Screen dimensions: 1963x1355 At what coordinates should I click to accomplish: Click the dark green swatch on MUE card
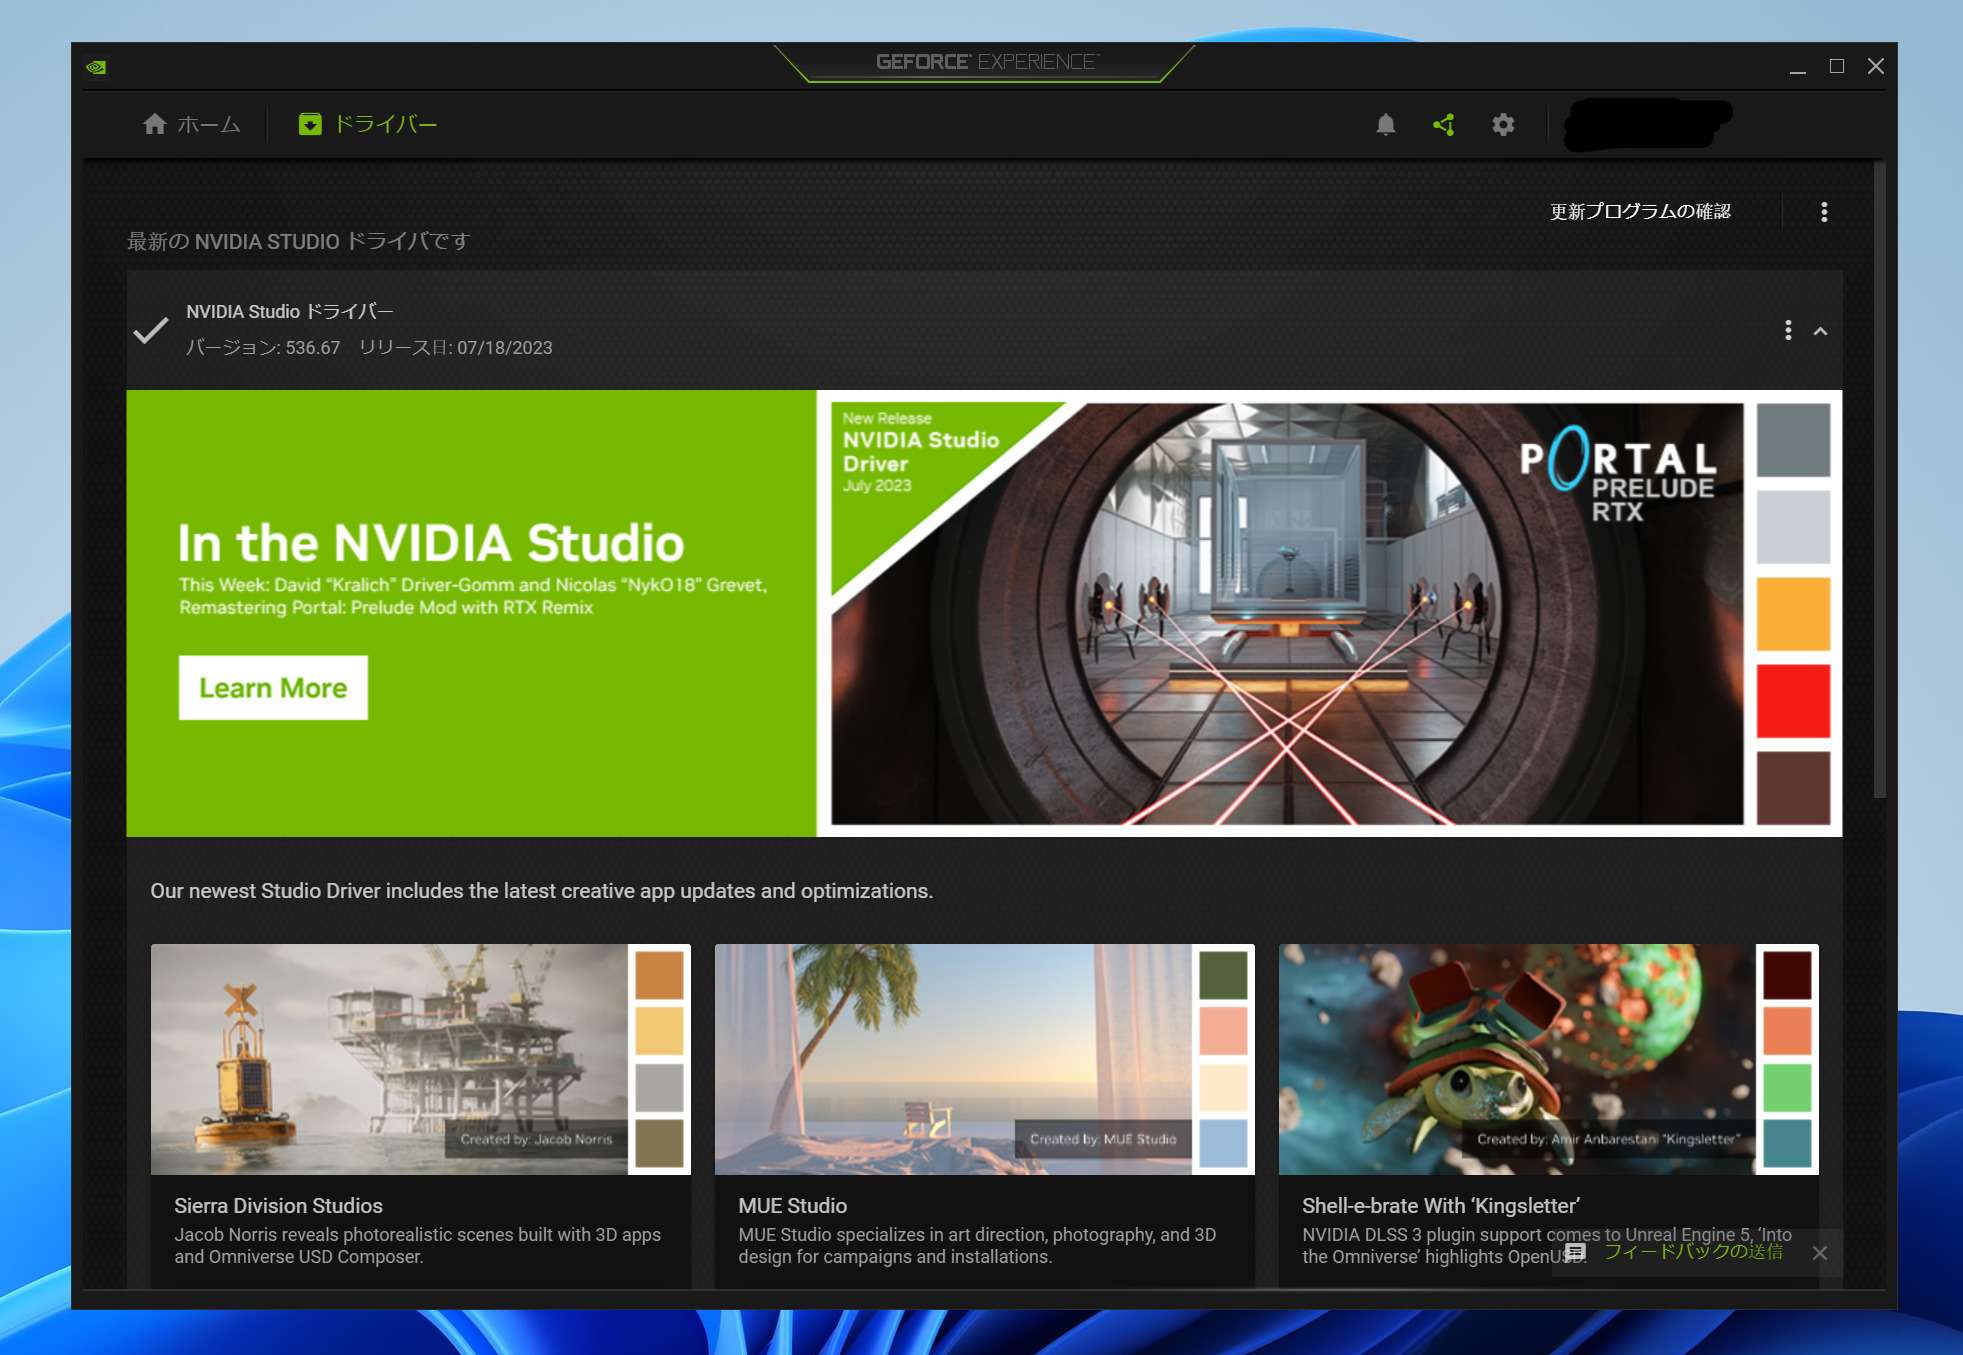coord(1223,975)
